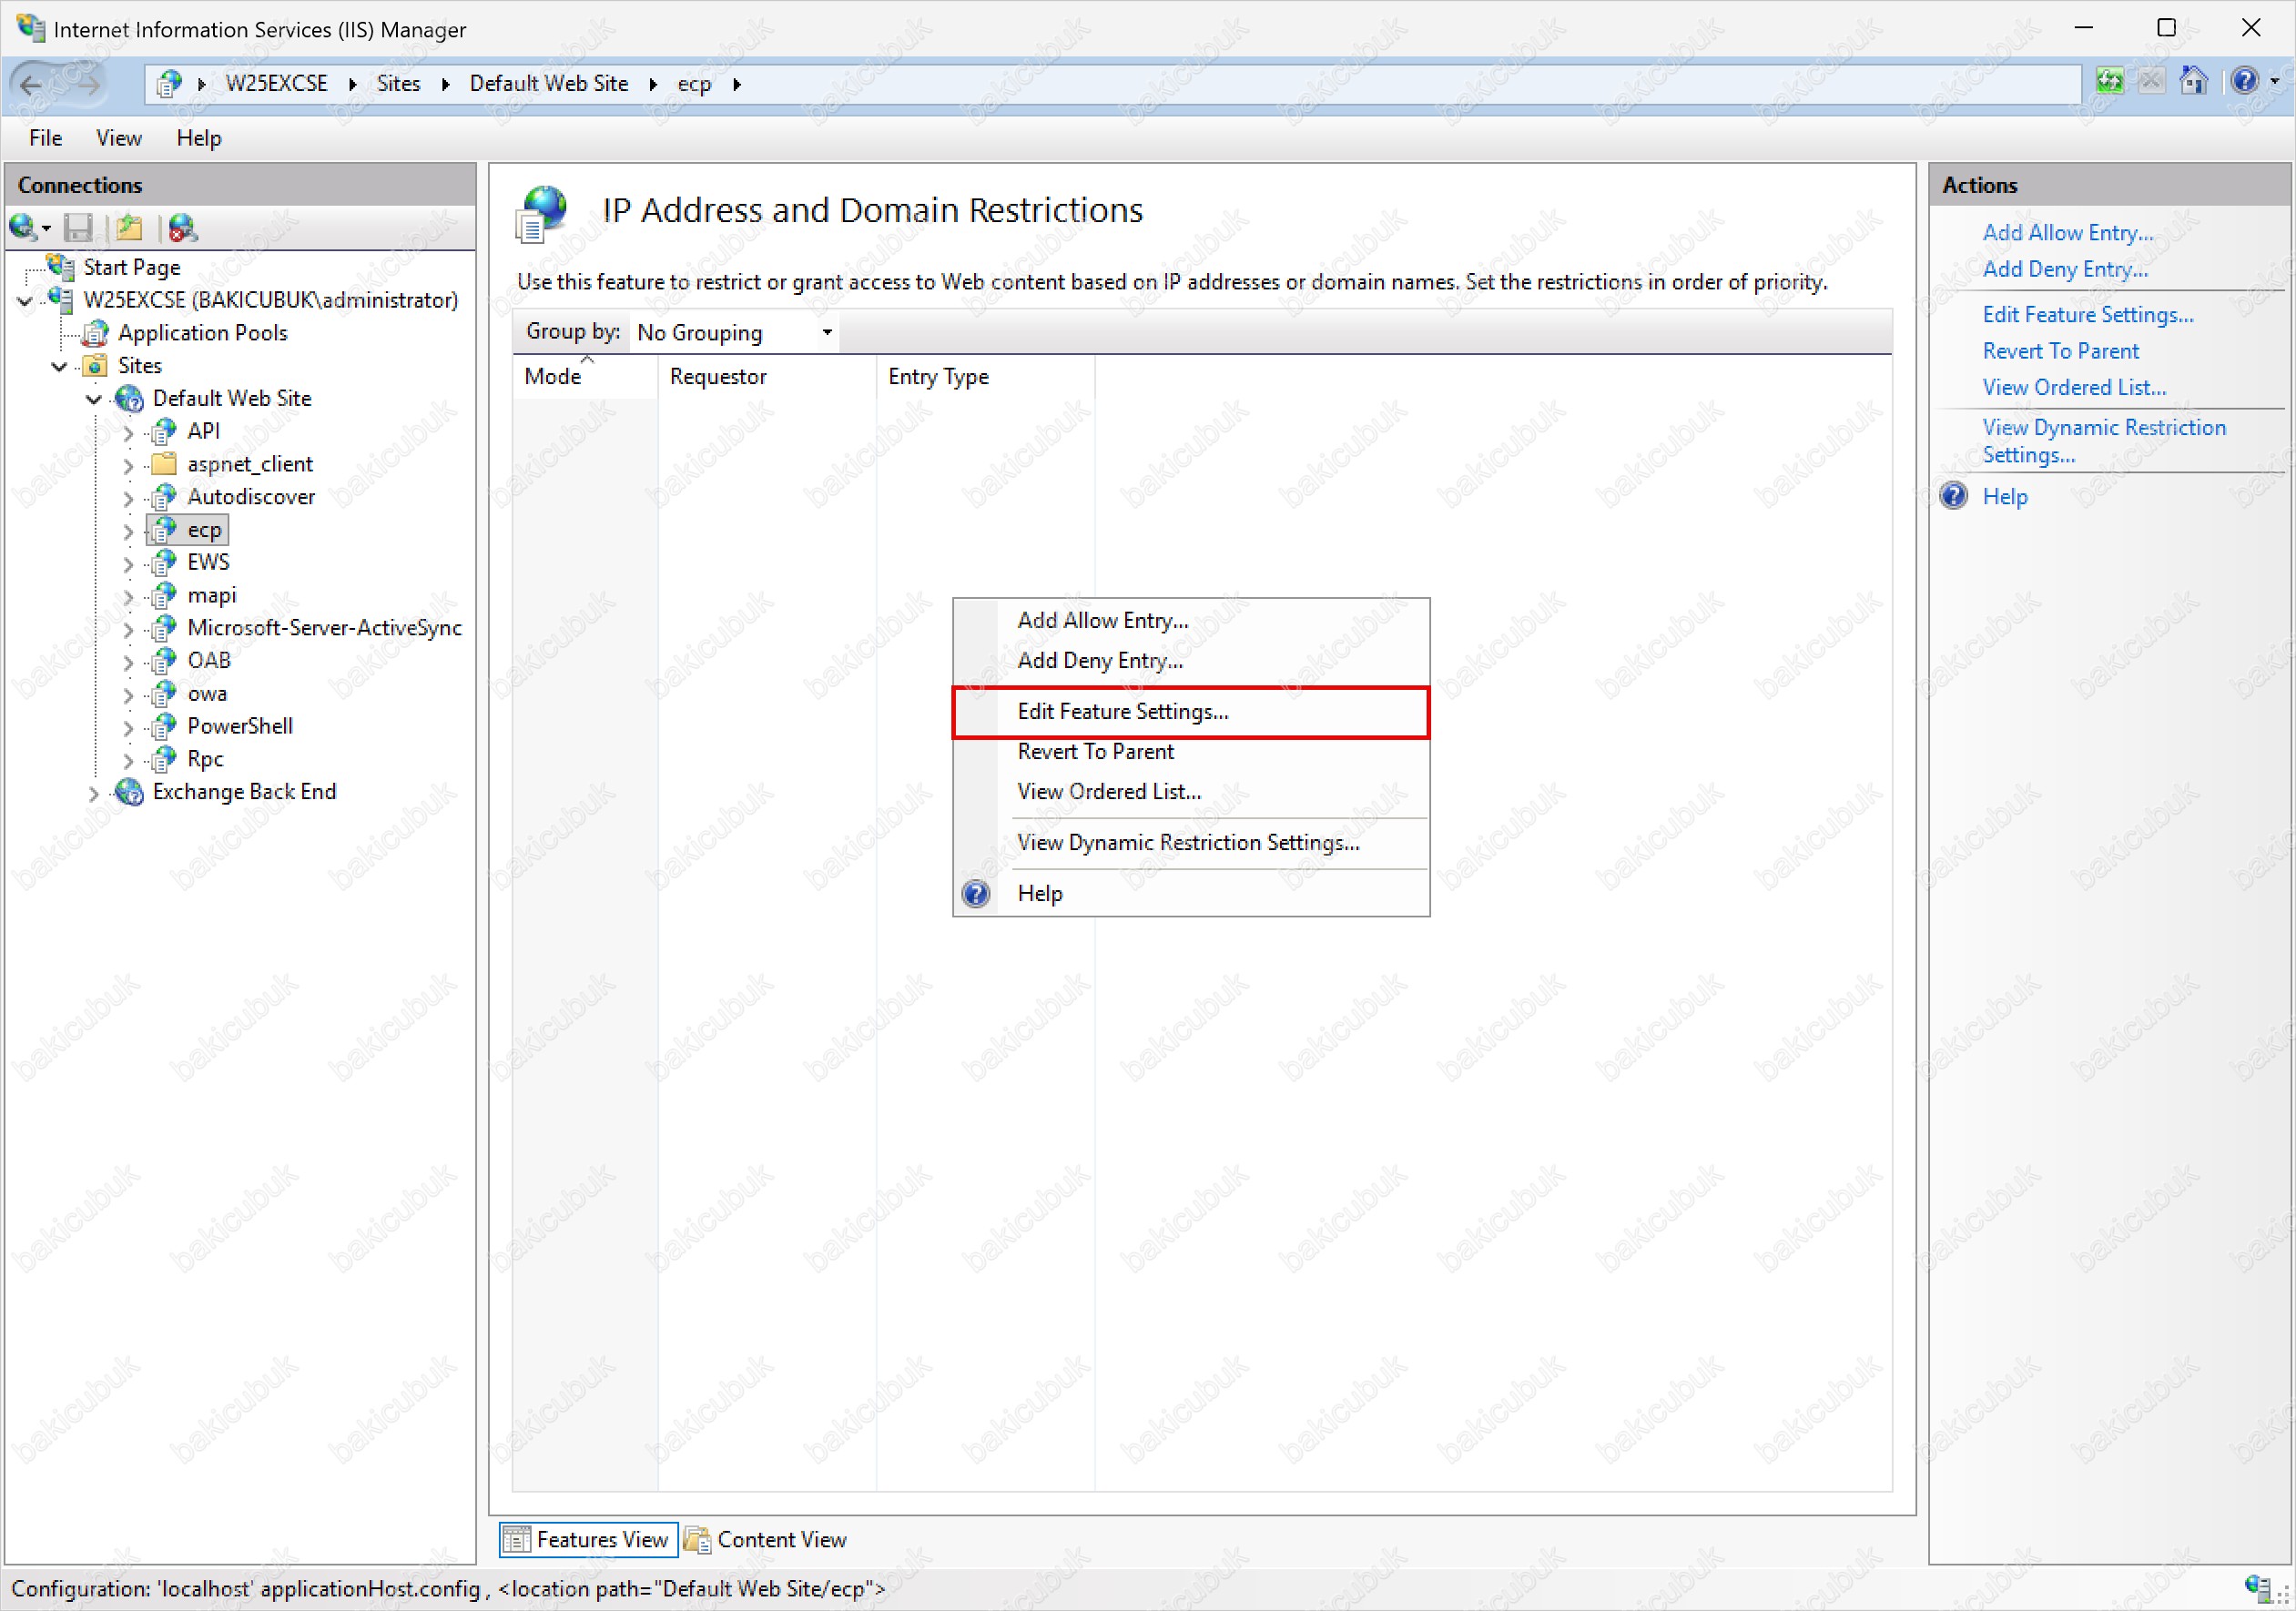Open dropdown arrow after ecp in breadcrumb
2296x1611 pixels.
point(737,84)
